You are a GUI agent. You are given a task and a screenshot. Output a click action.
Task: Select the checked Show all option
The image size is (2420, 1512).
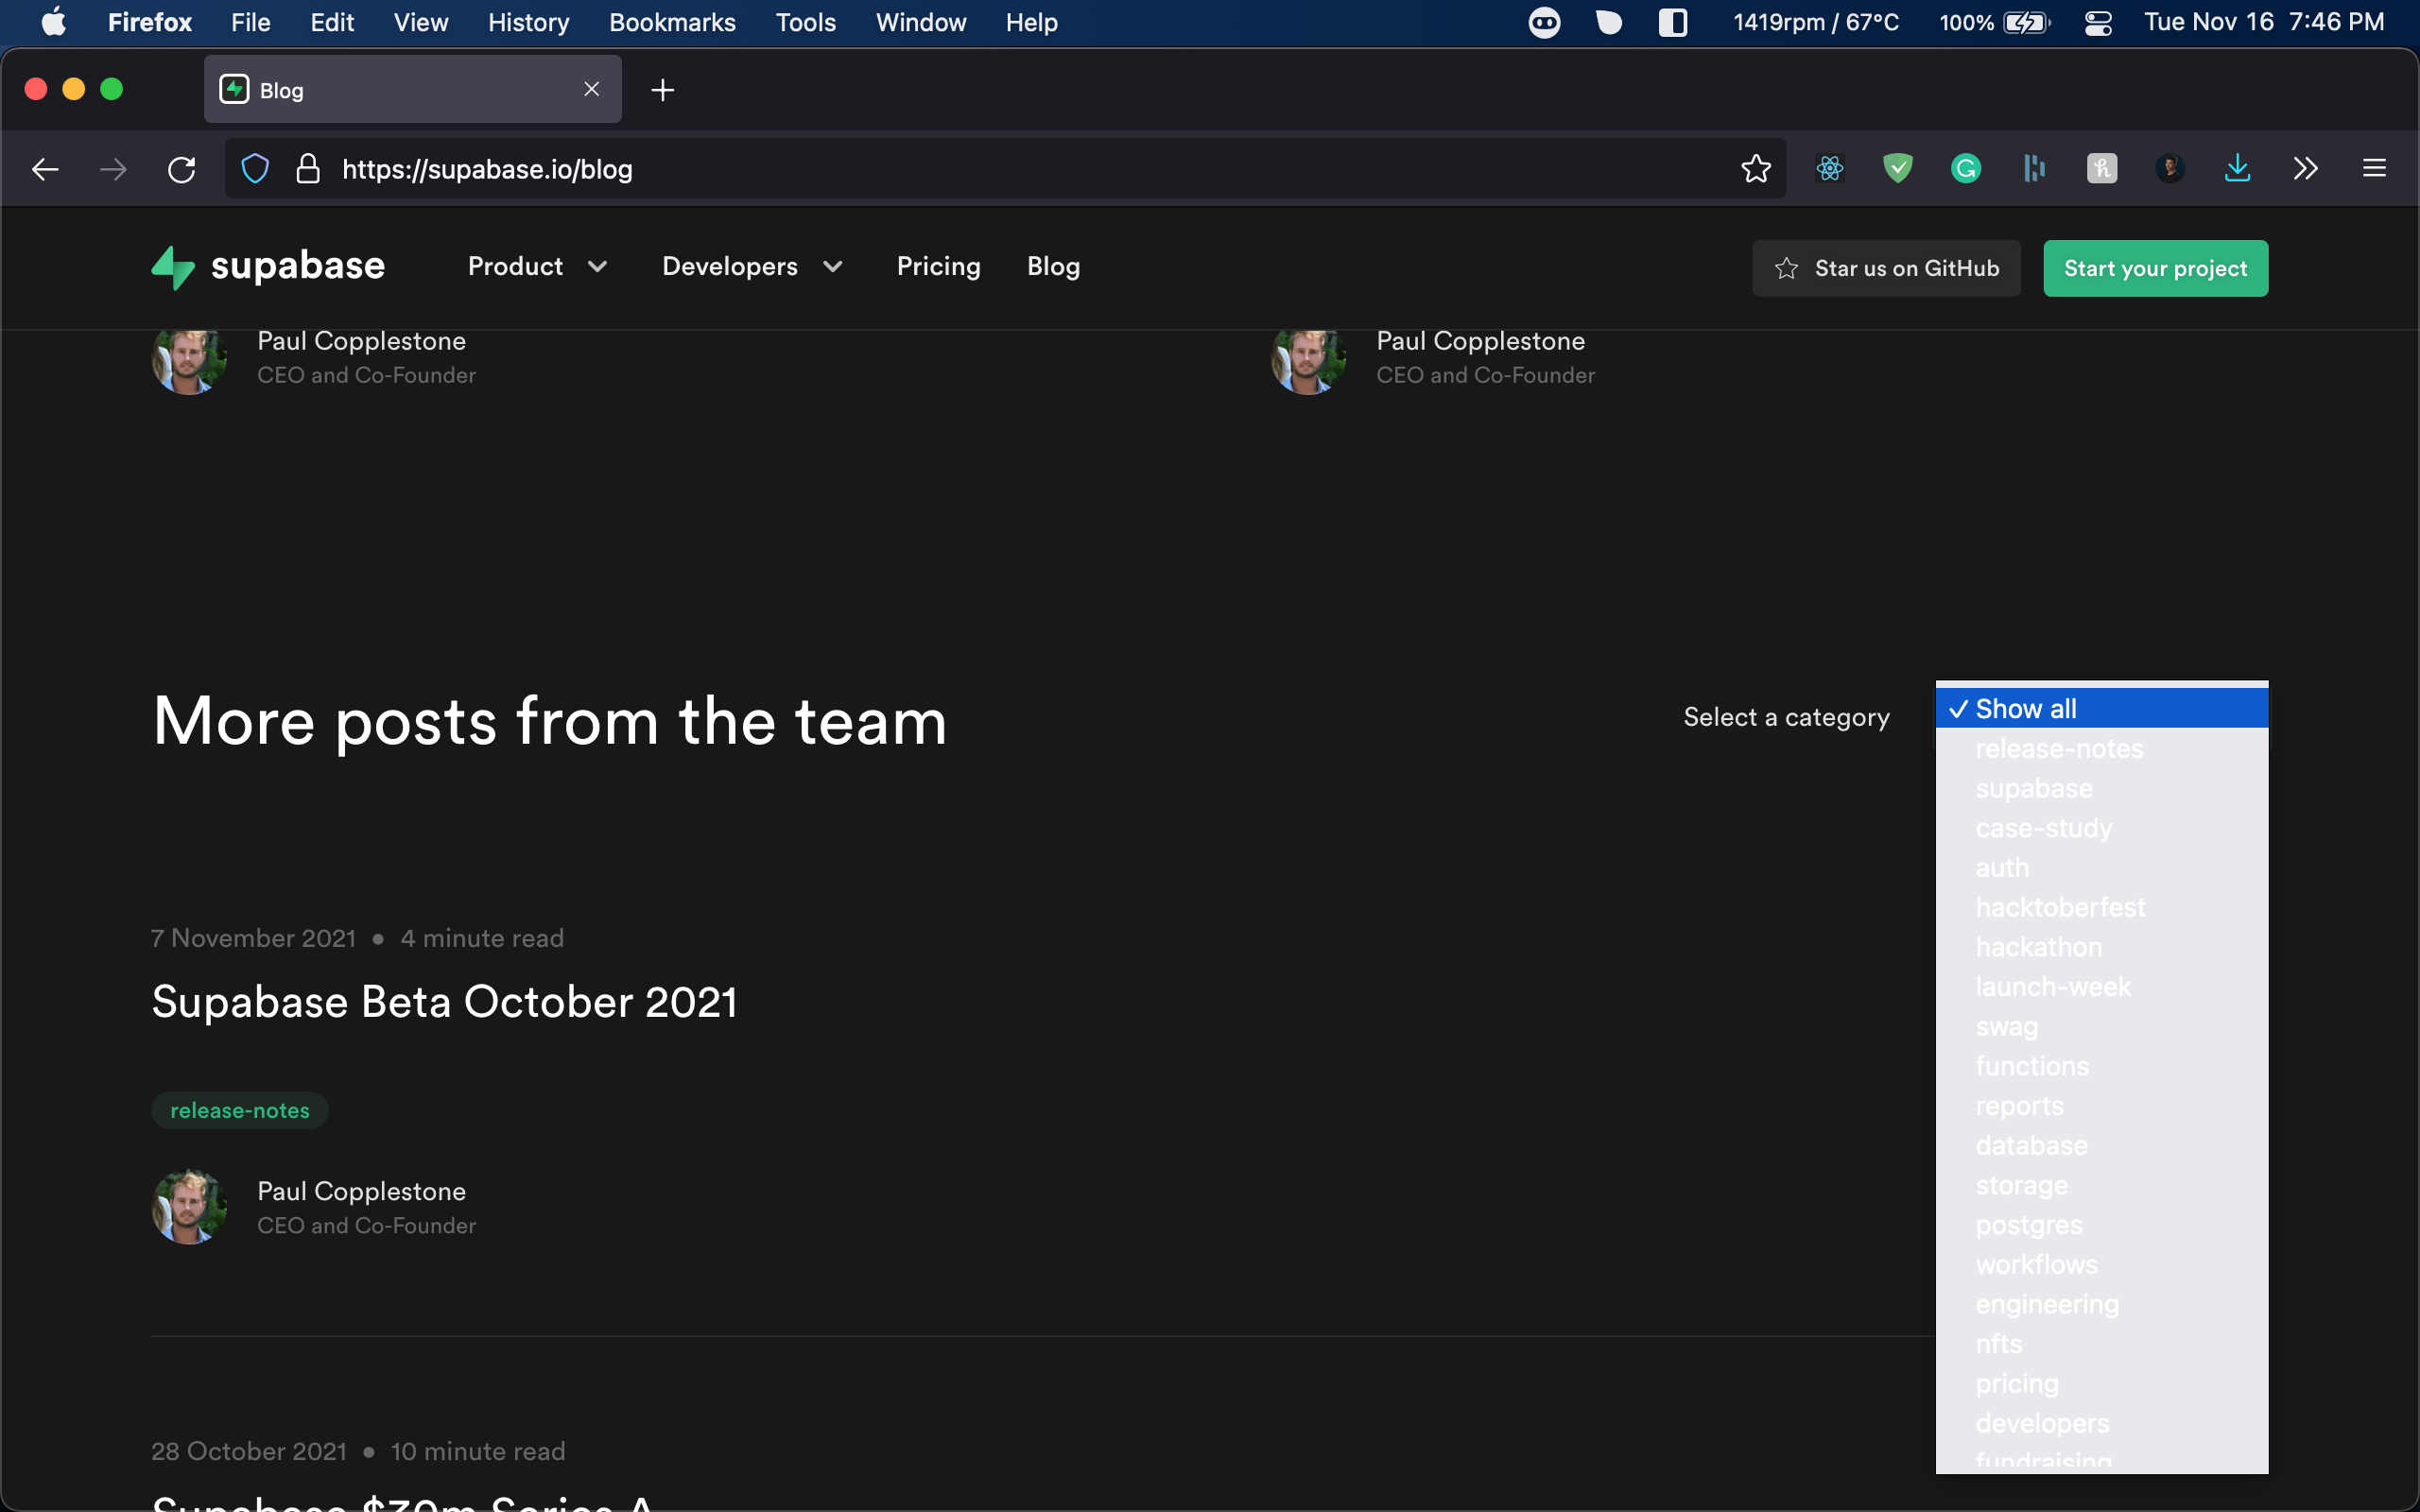2101,708
